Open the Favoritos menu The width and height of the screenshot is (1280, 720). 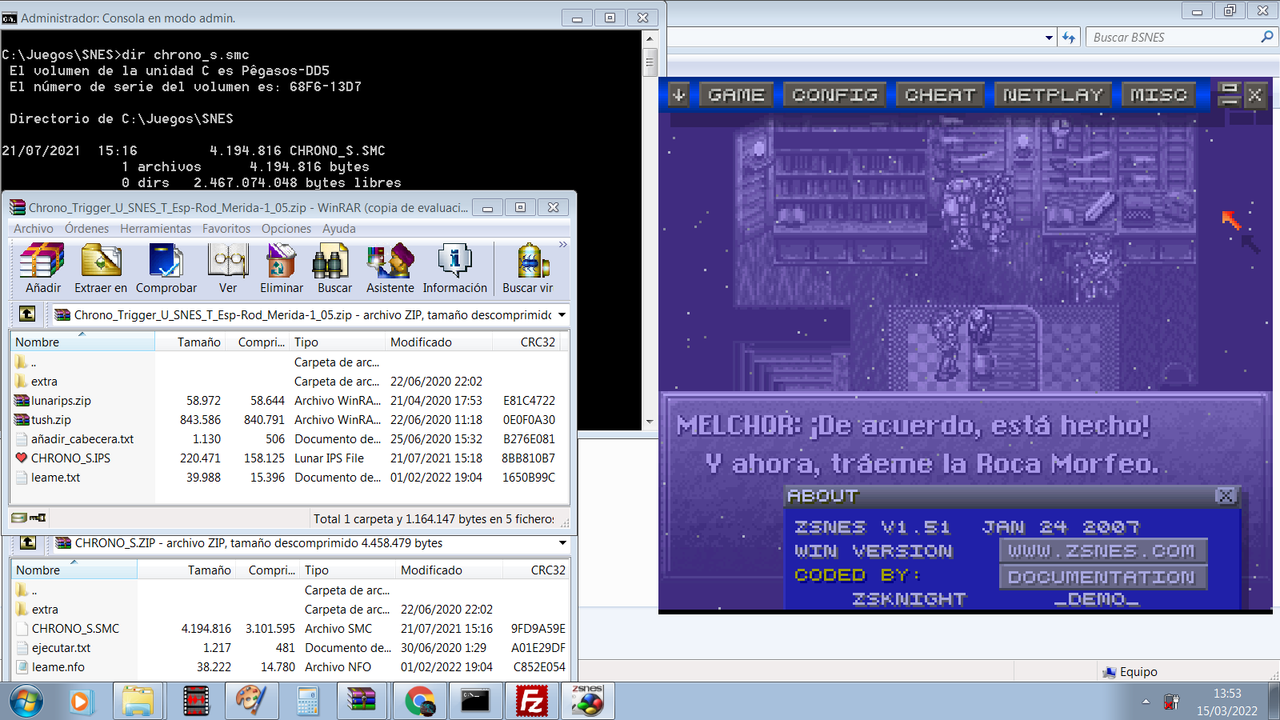click(x=226, y=229)
